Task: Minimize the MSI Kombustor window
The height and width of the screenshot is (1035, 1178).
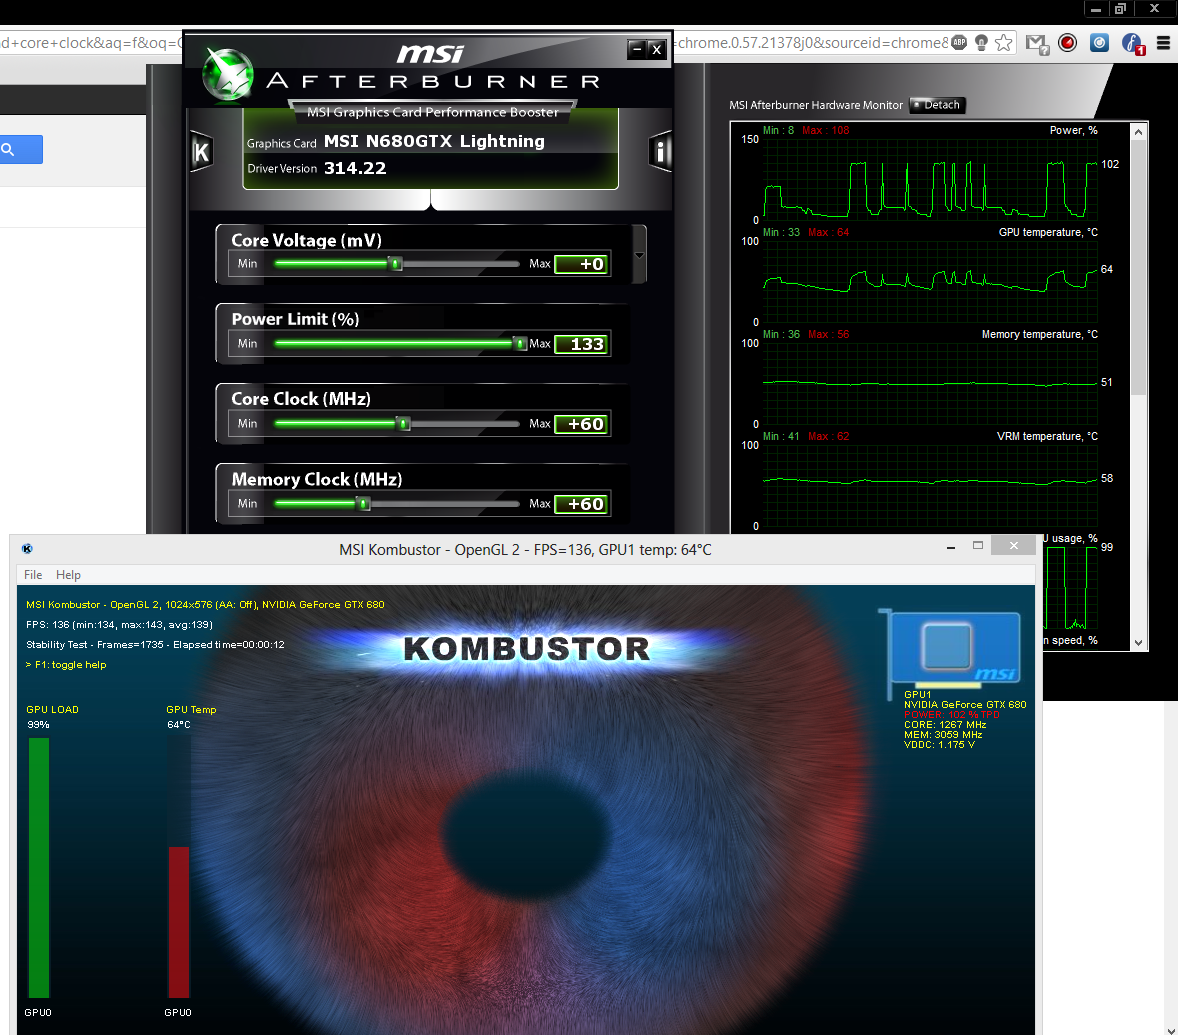Action: (x=951, y=547)
